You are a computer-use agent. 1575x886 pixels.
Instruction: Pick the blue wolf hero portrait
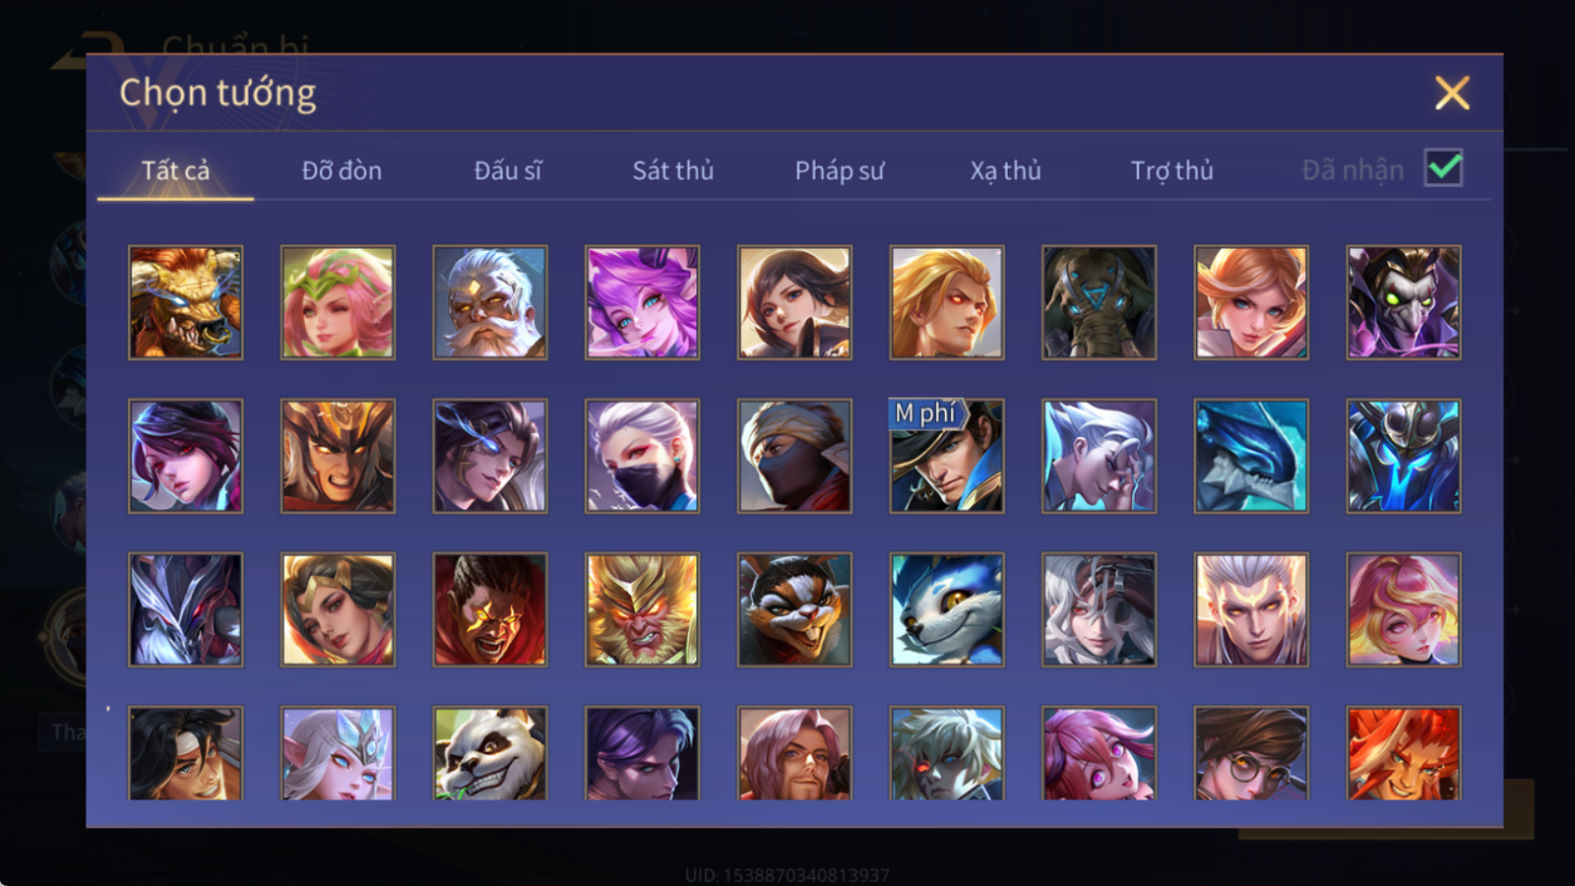point(947,610)
